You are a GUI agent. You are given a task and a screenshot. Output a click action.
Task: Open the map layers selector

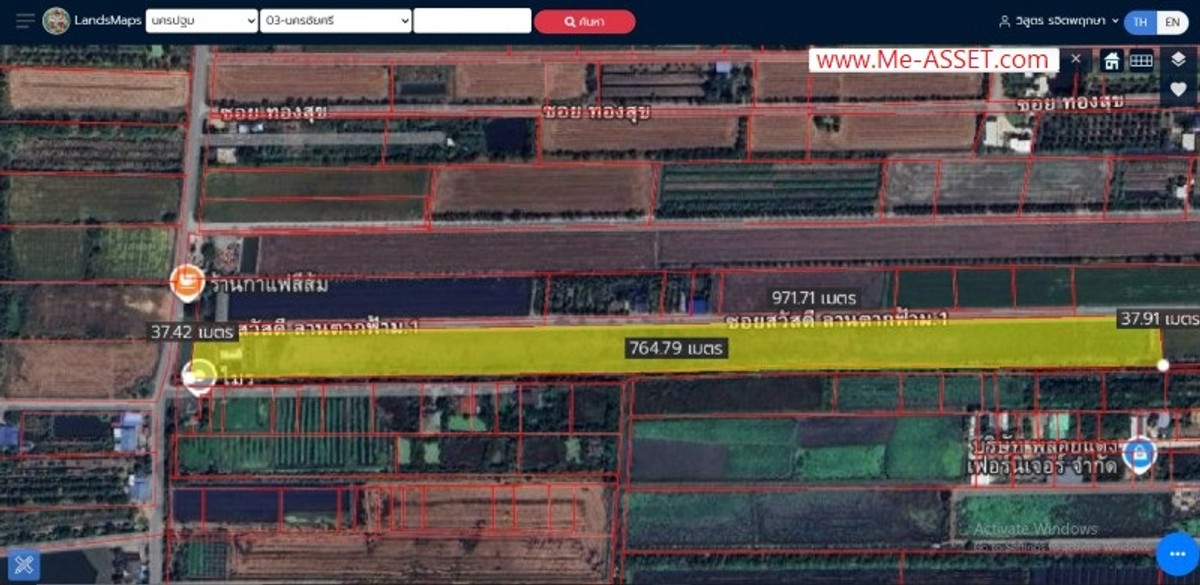tap(1178, 60)
